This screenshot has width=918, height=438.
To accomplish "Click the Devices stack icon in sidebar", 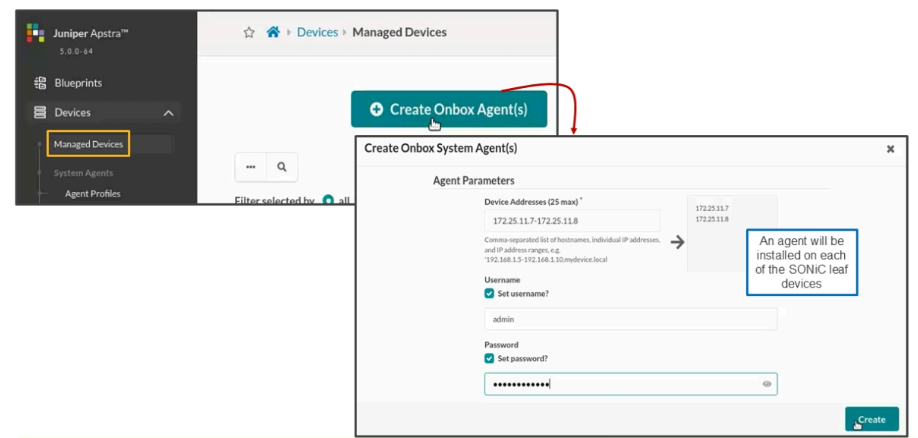I will click(x=40, y=112).
